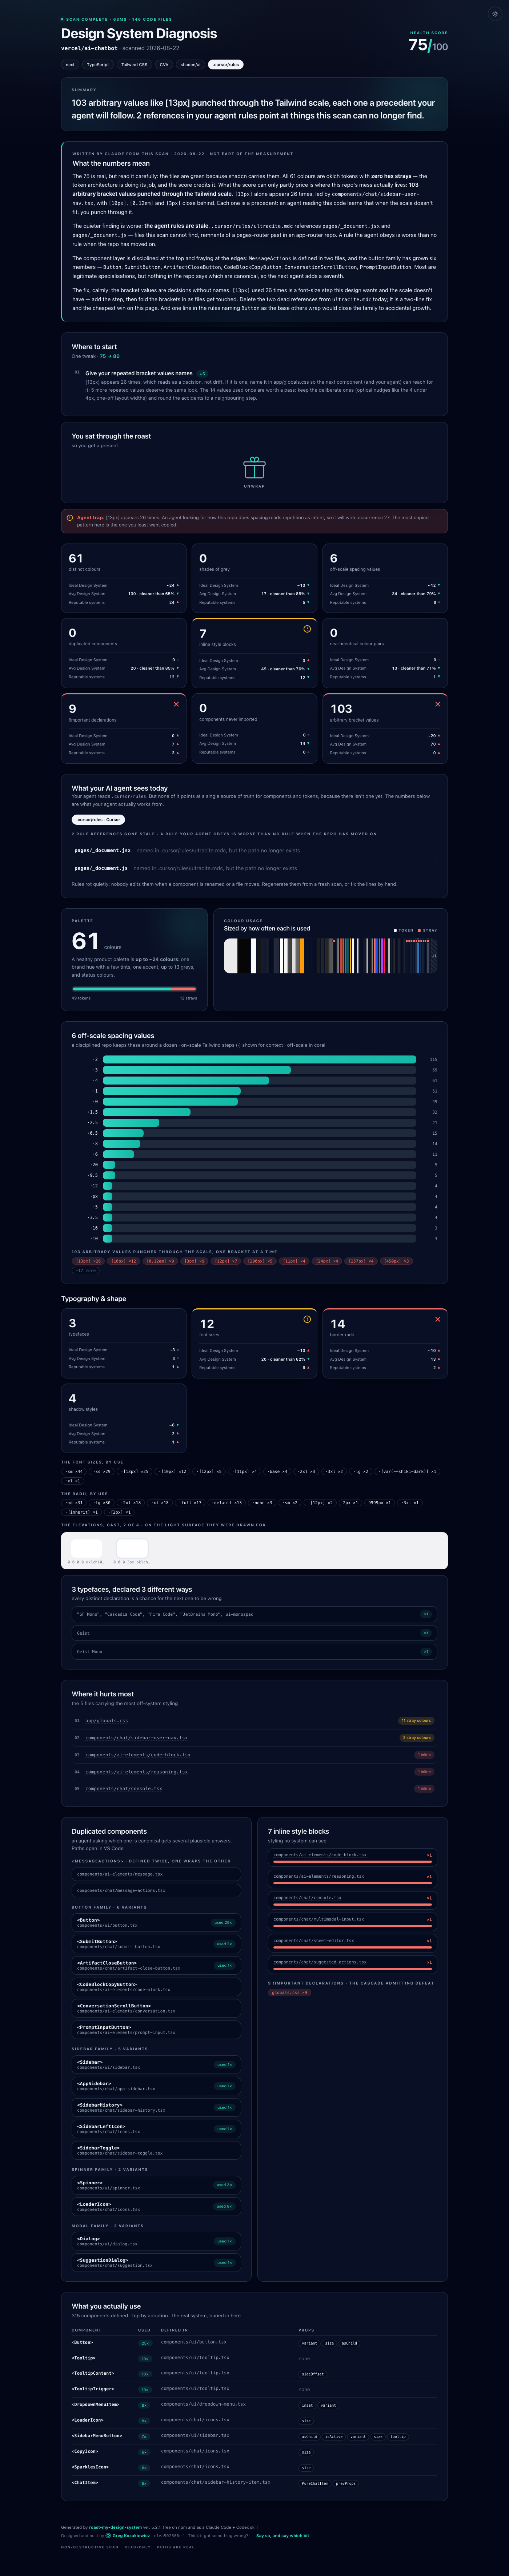The image size is (509, 2576).
Task: Click warning icon on inline style blocks card
Action: [x=306, y=629]
